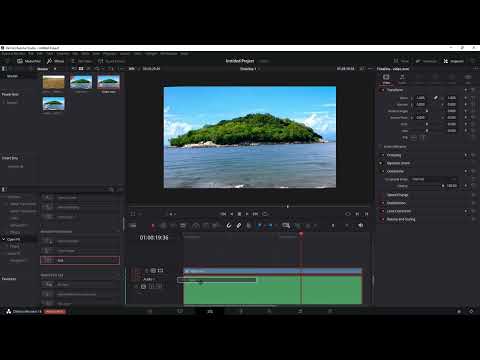Viewport: 480px width, 360px height.
Task: Open the Video tab in Inspector
Action: tap(386, 79)
